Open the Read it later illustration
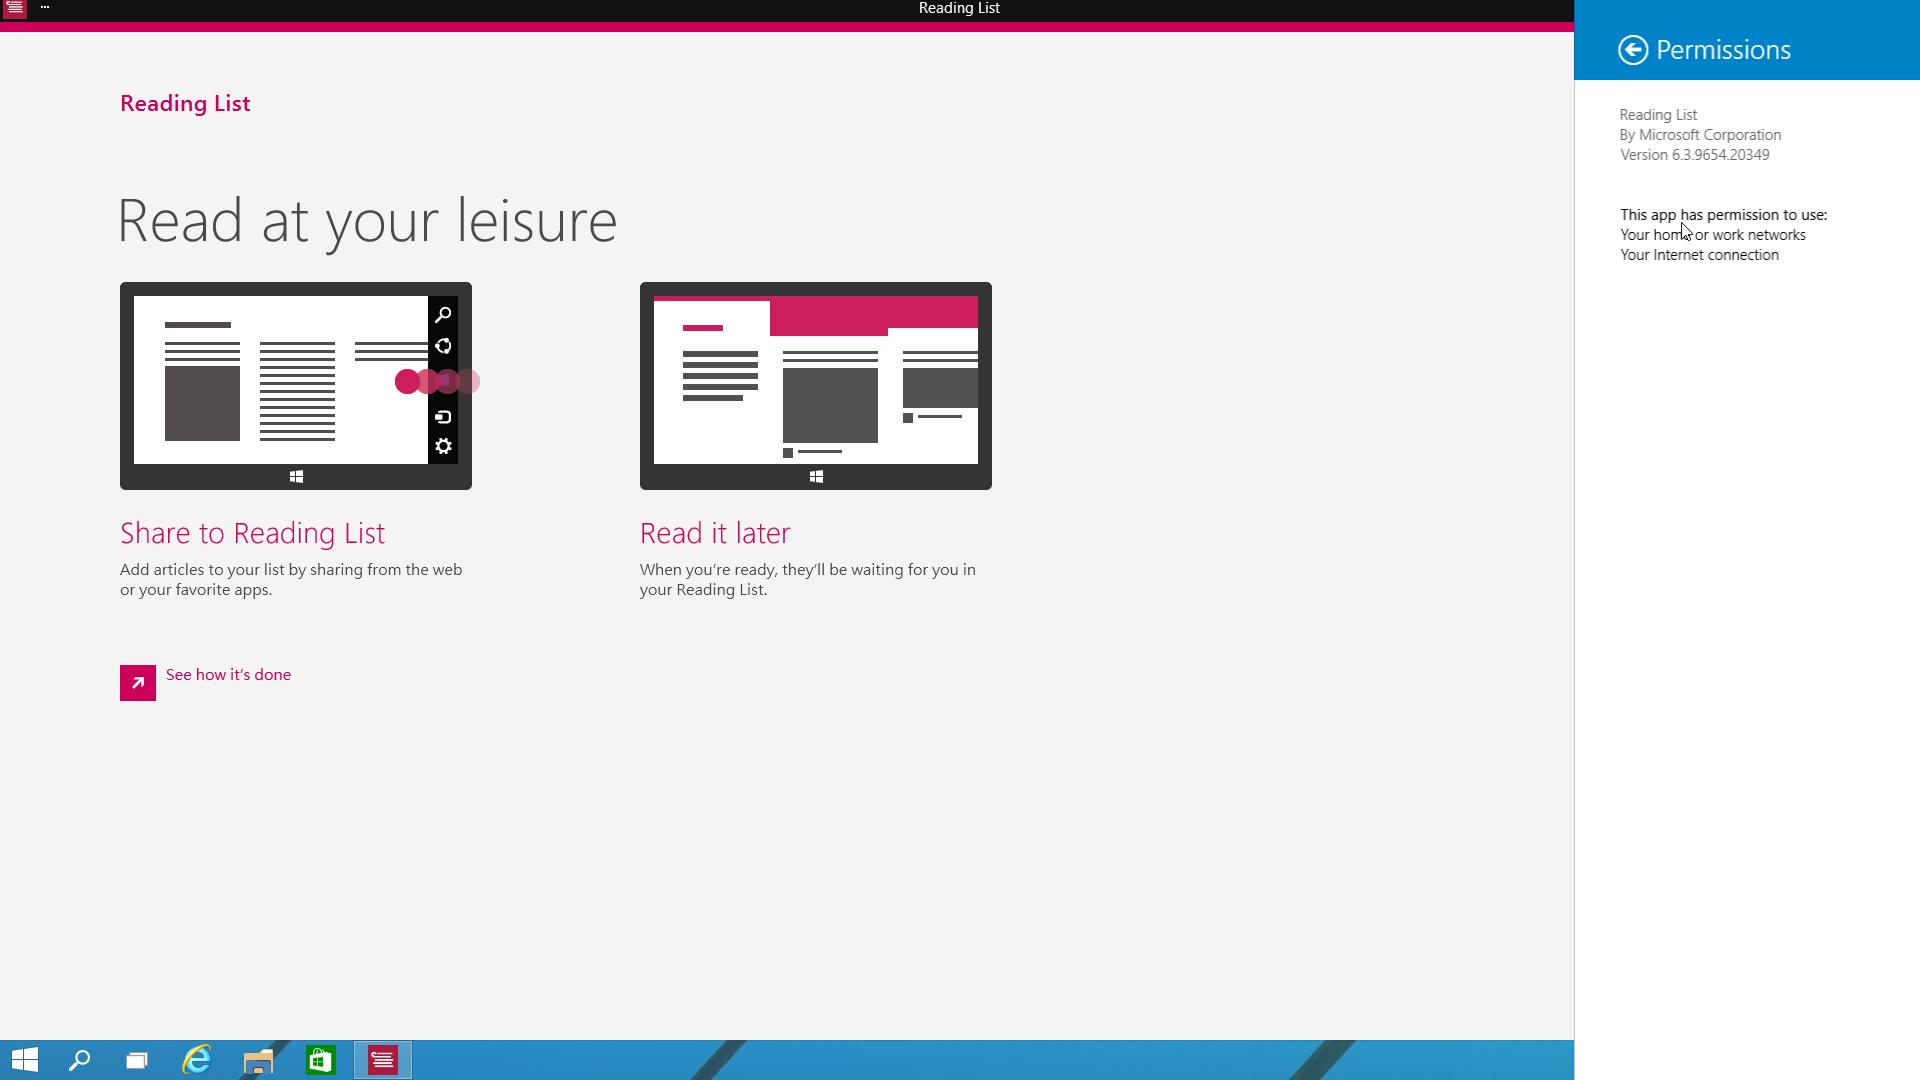 coord(816,386)
